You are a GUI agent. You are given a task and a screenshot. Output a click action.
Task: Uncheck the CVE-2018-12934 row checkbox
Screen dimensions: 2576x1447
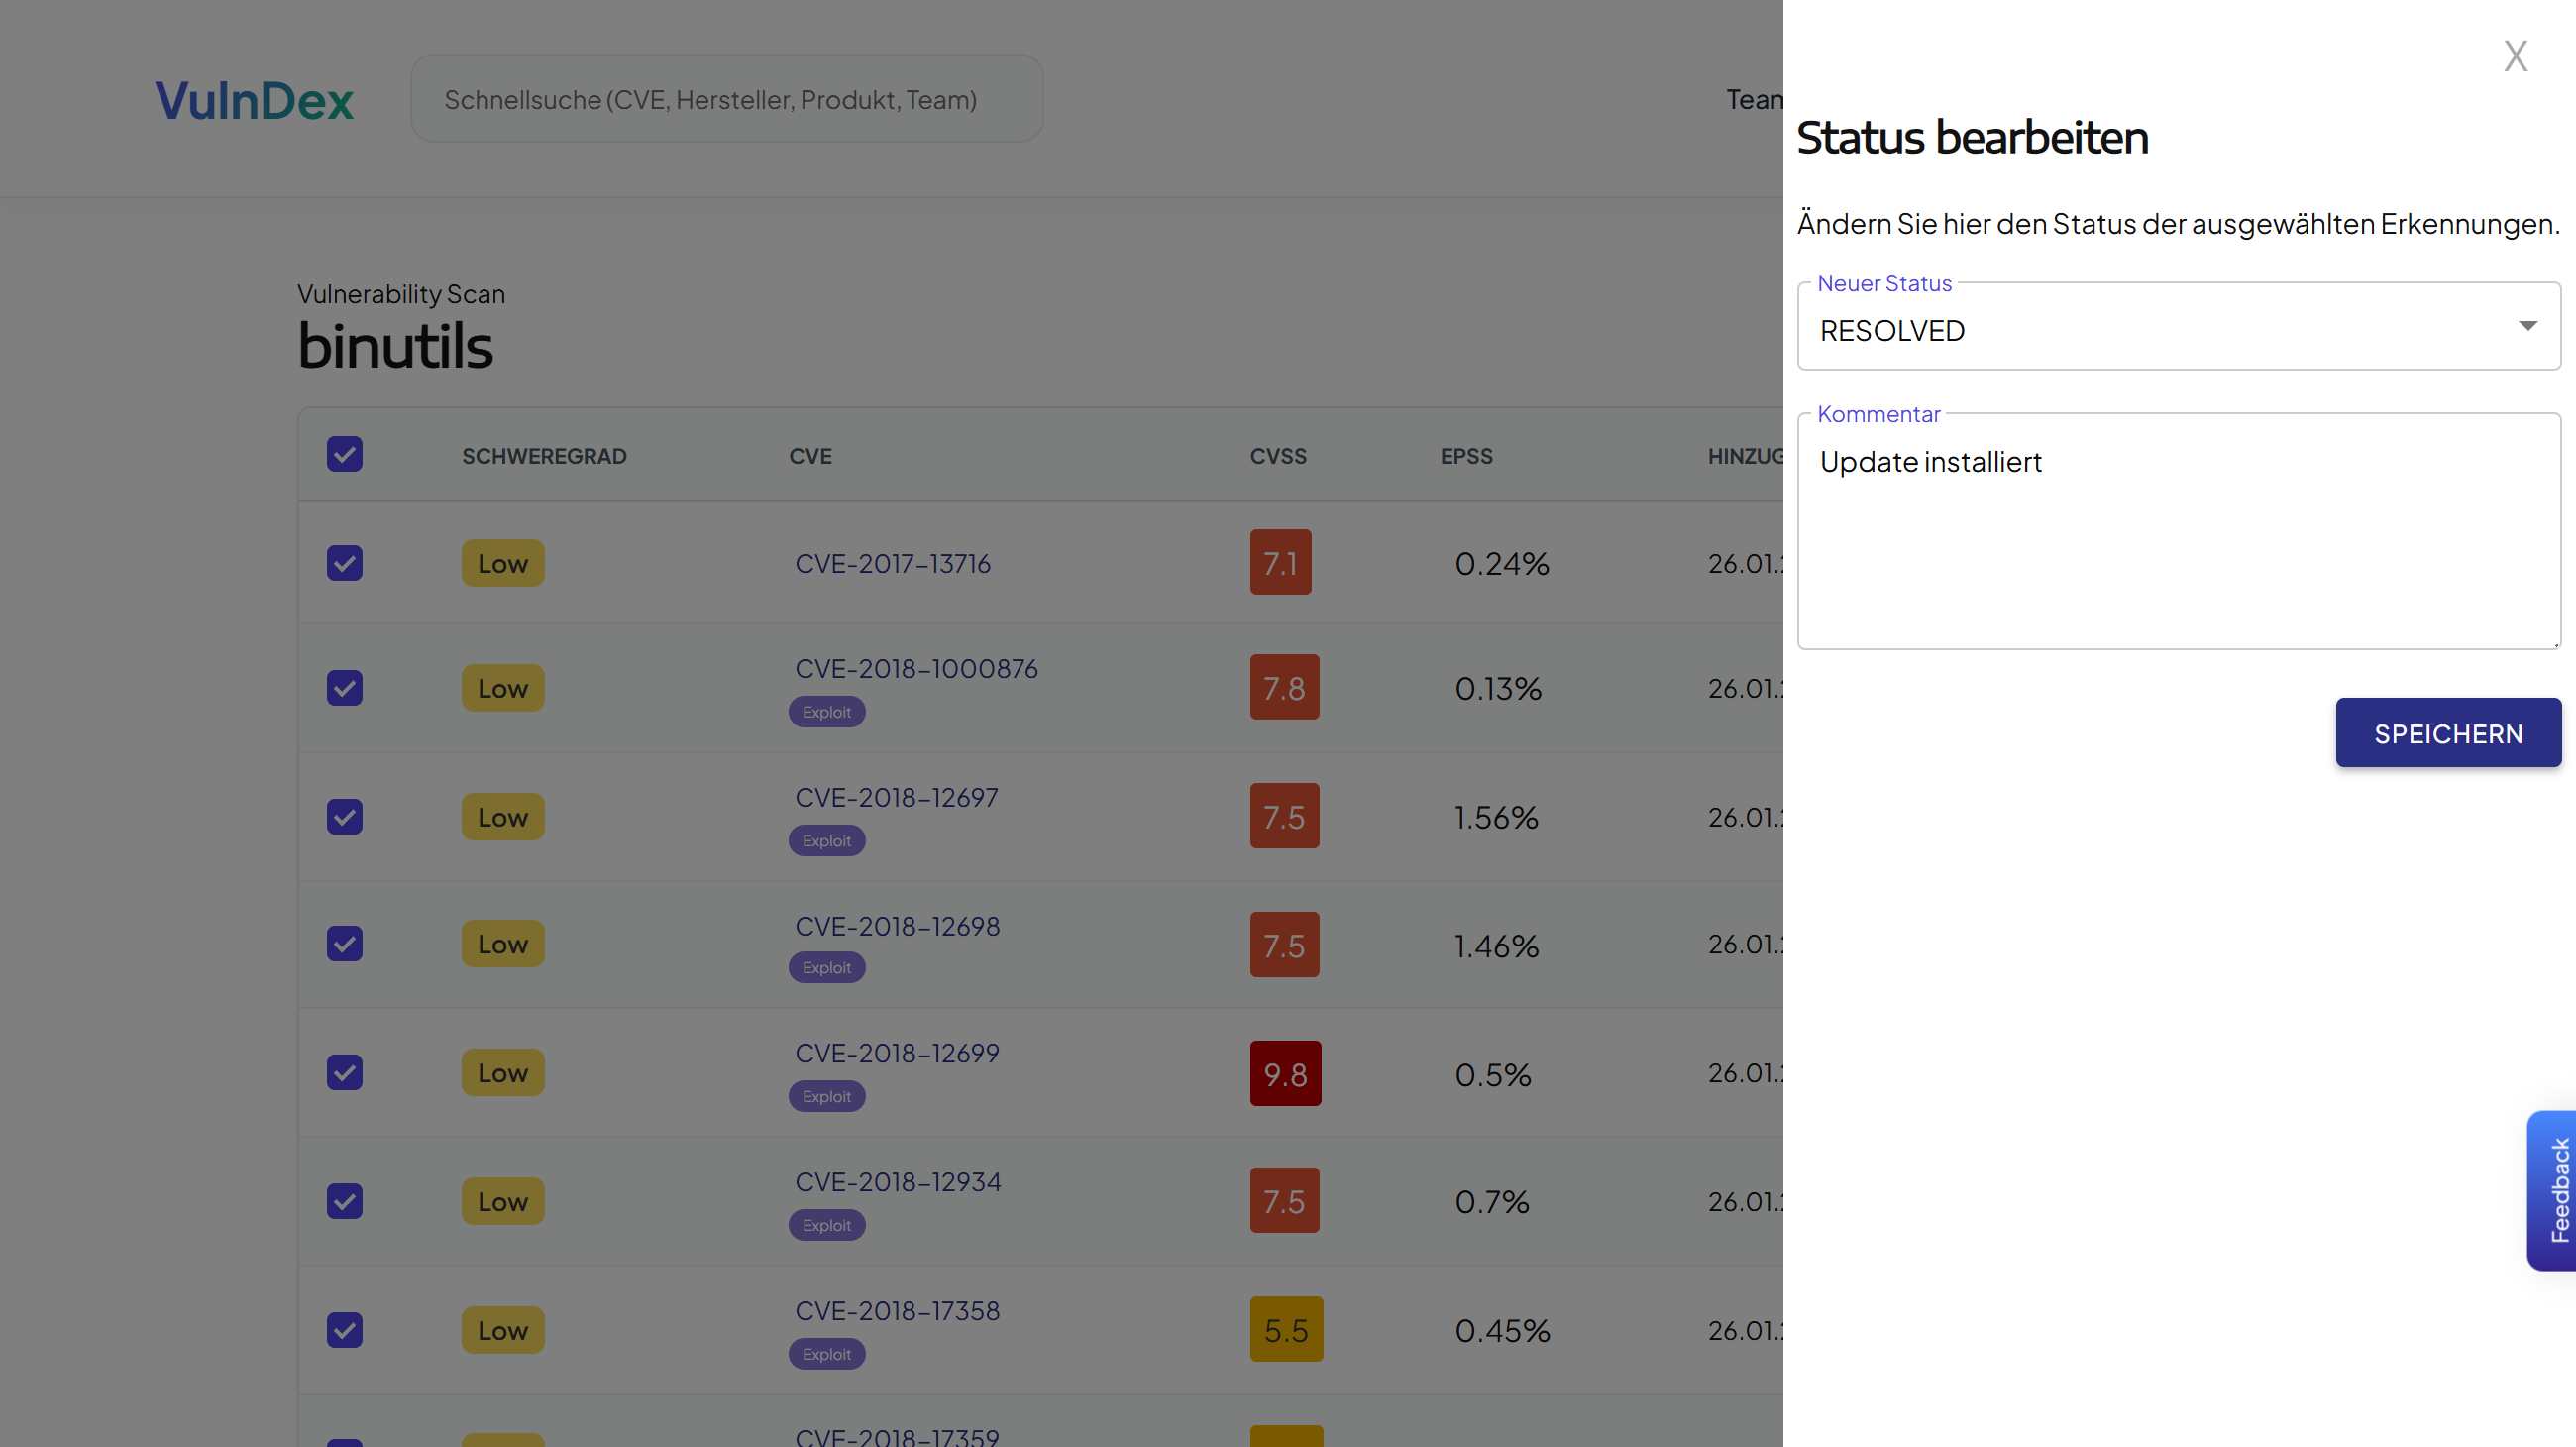point(344,1201)
